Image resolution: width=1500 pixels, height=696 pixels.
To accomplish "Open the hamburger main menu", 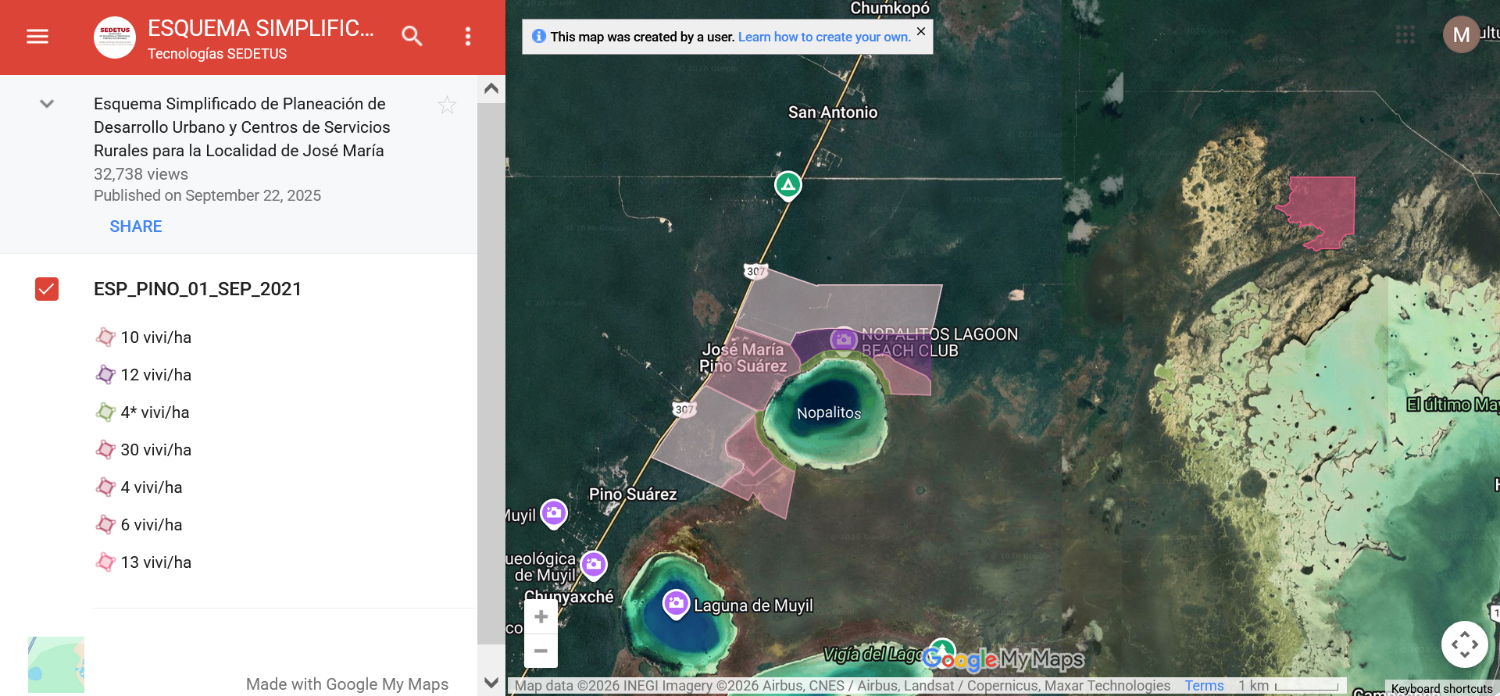I will (37, 37).
